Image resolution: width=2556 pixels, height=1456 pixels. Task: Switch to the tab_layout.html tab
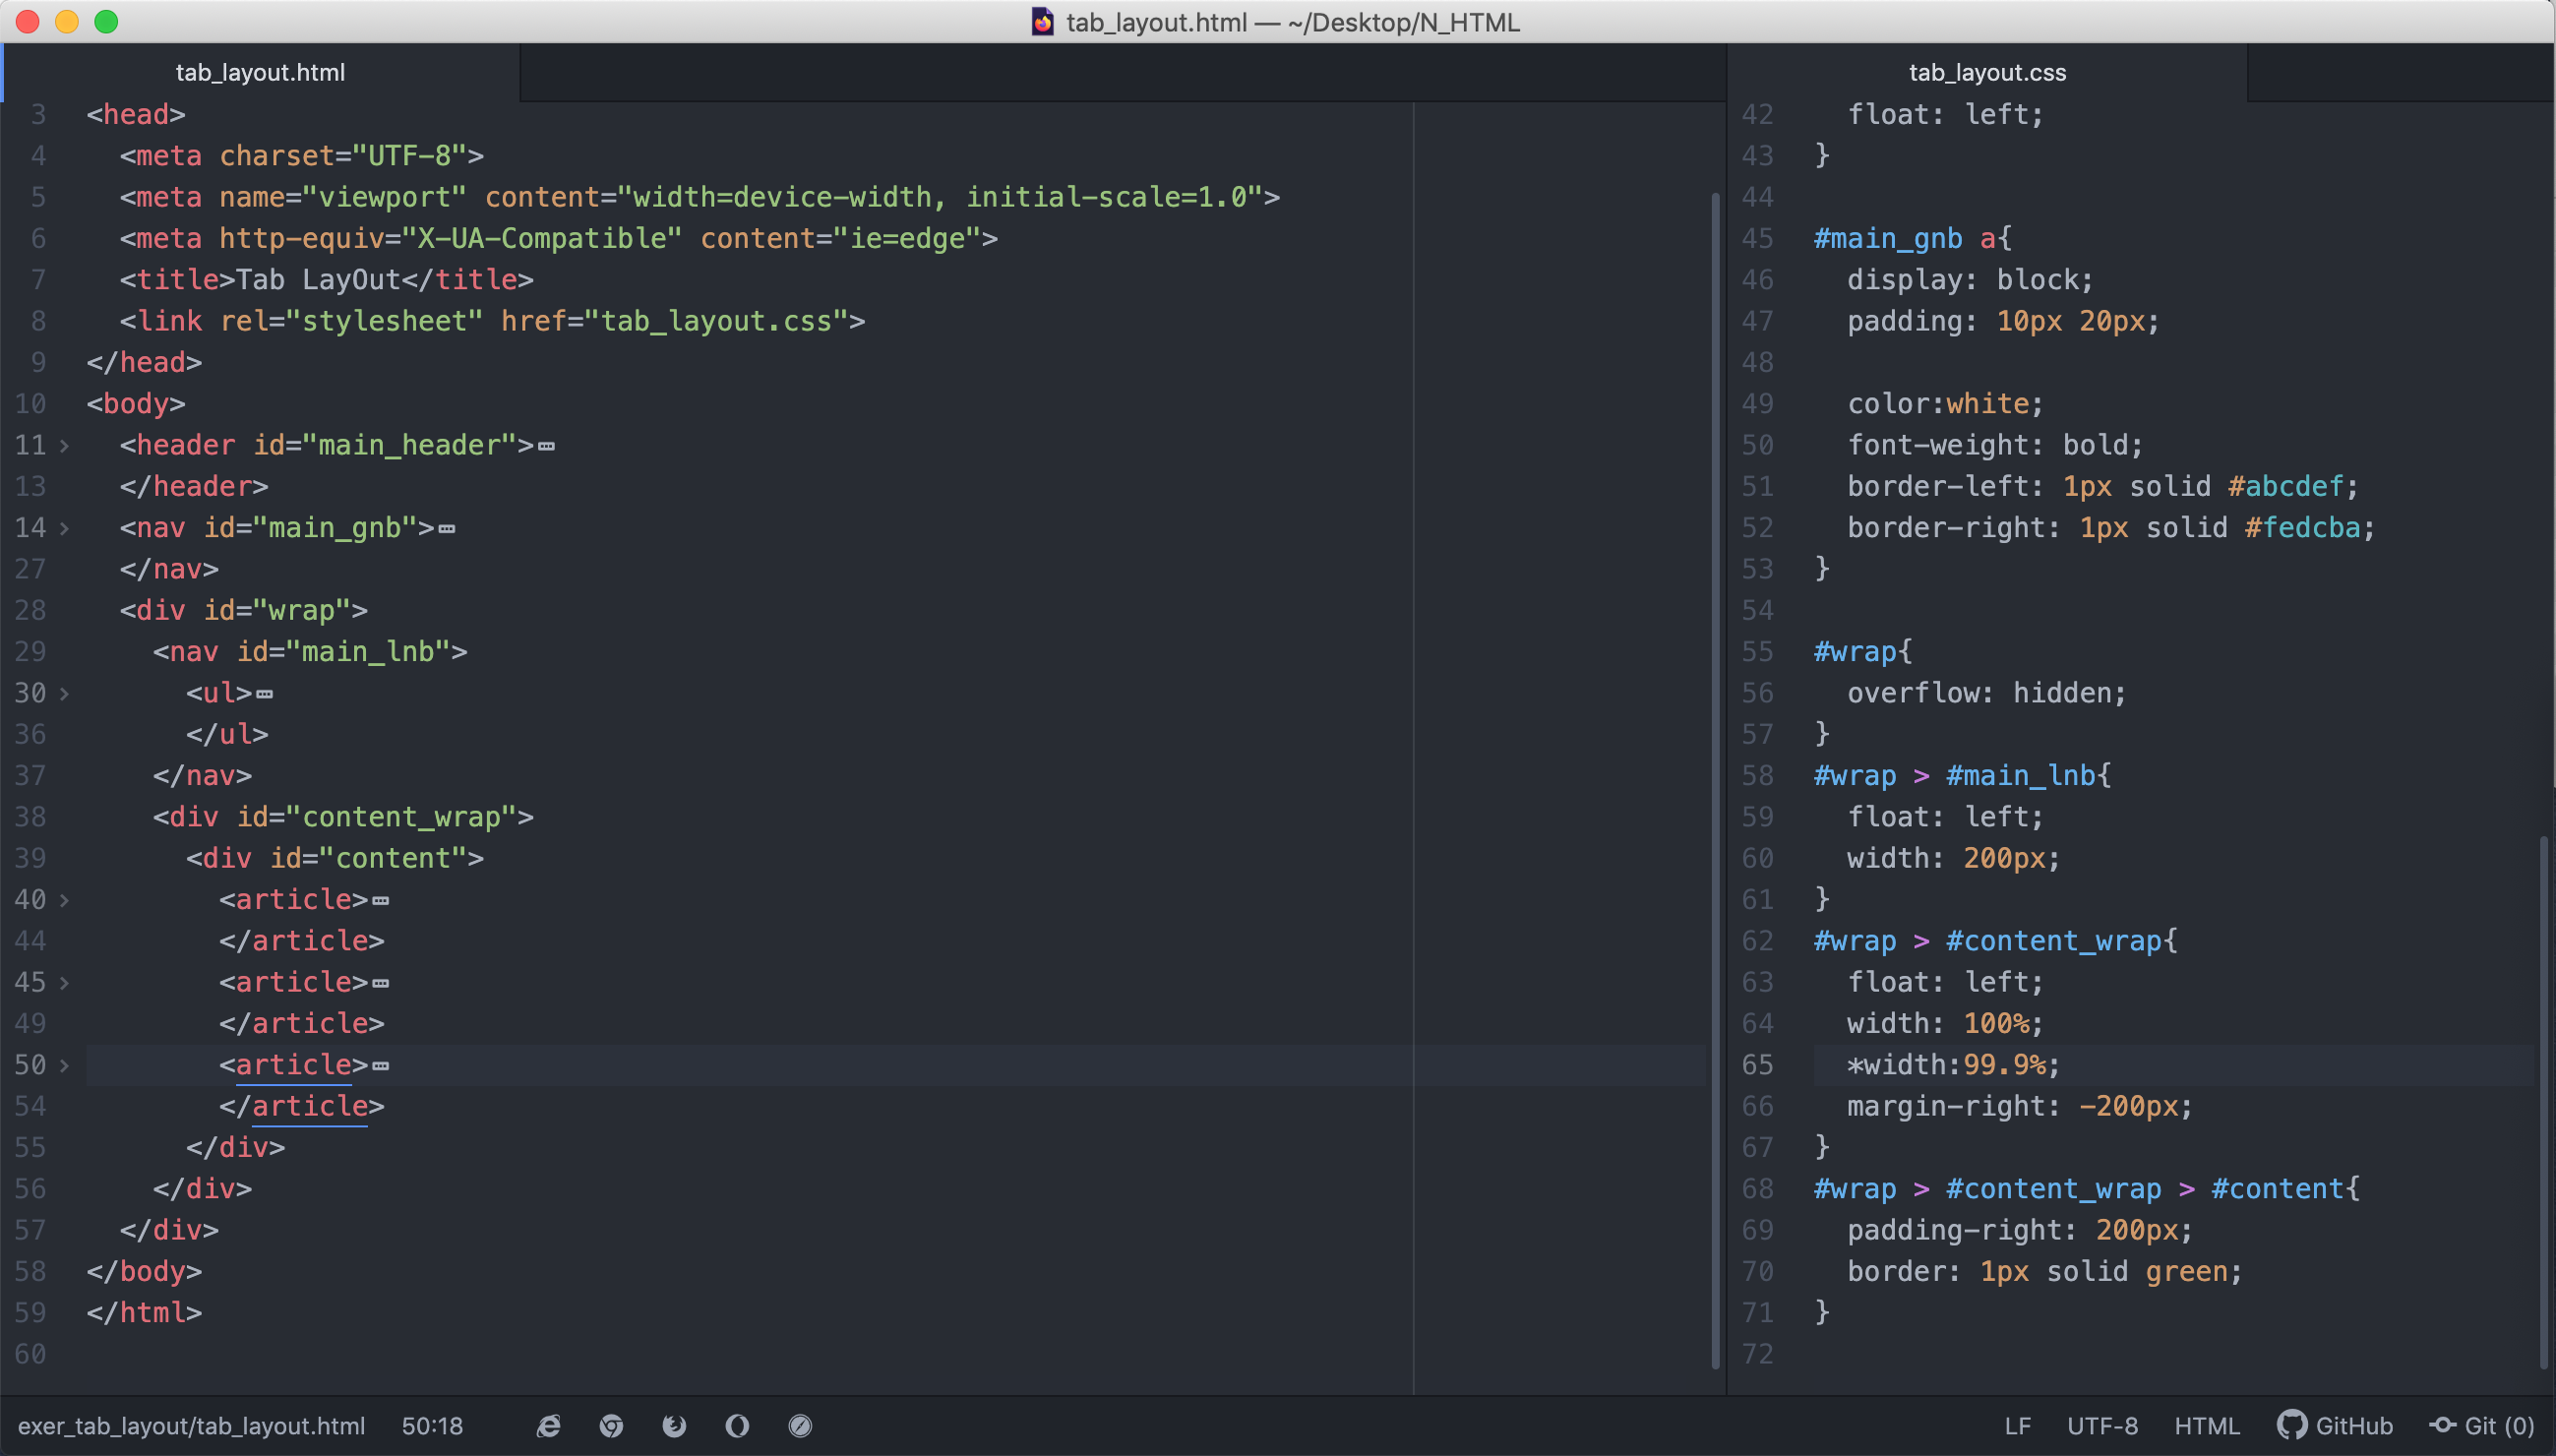[260, 72]
